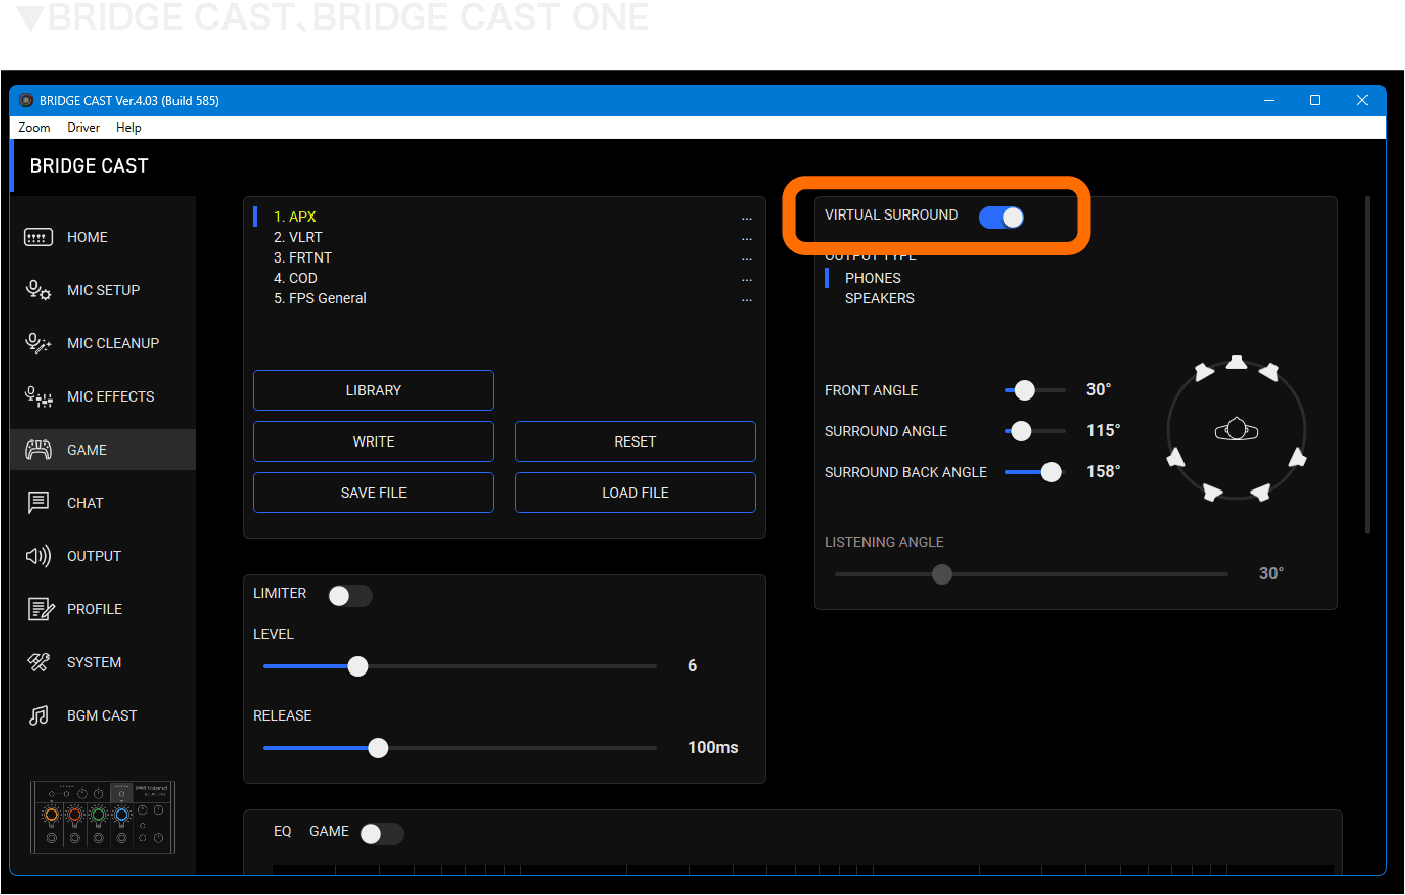The height and width of the screenshot is (895, 1405).
Task: Click the LISTENING ANGLE slider handle
Action: (942, 574)
